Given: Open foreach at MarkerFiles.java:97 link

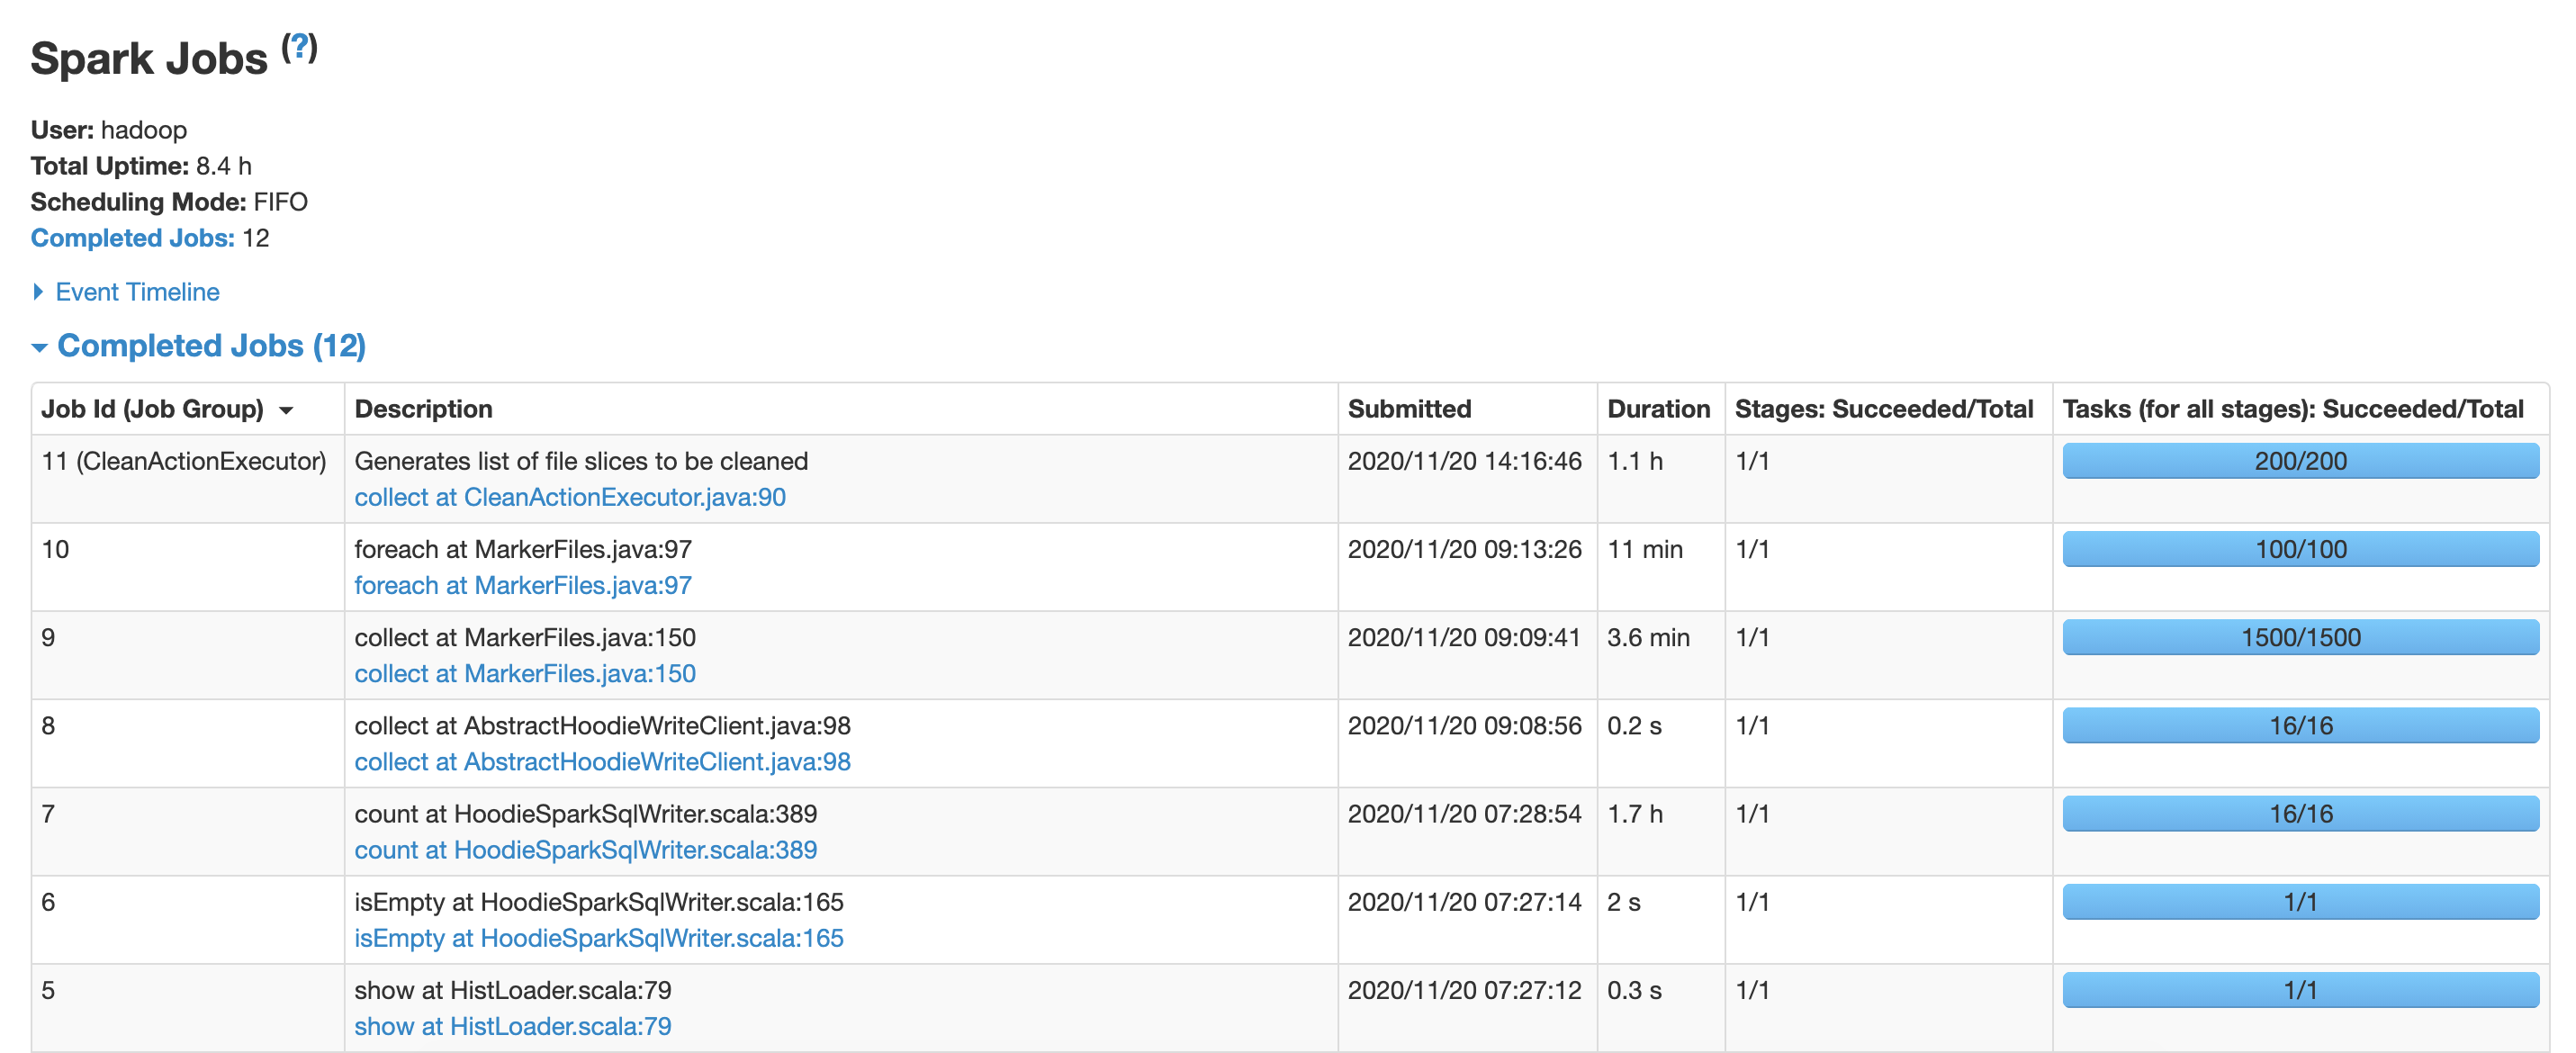Looking at the screenshot, I should pyautogui.click(x=522, y=585).
